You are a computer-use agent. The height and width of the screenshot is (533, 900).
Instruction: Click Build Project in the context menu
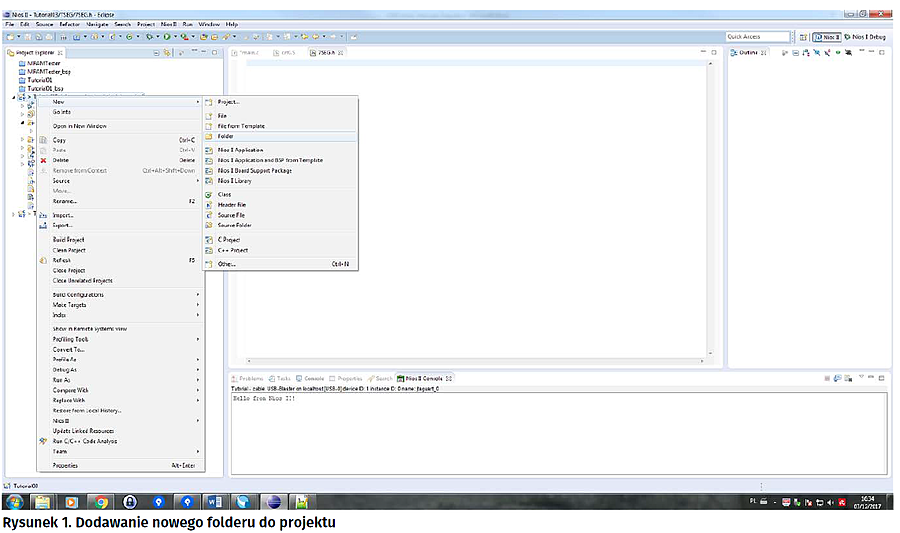point(69,240)
